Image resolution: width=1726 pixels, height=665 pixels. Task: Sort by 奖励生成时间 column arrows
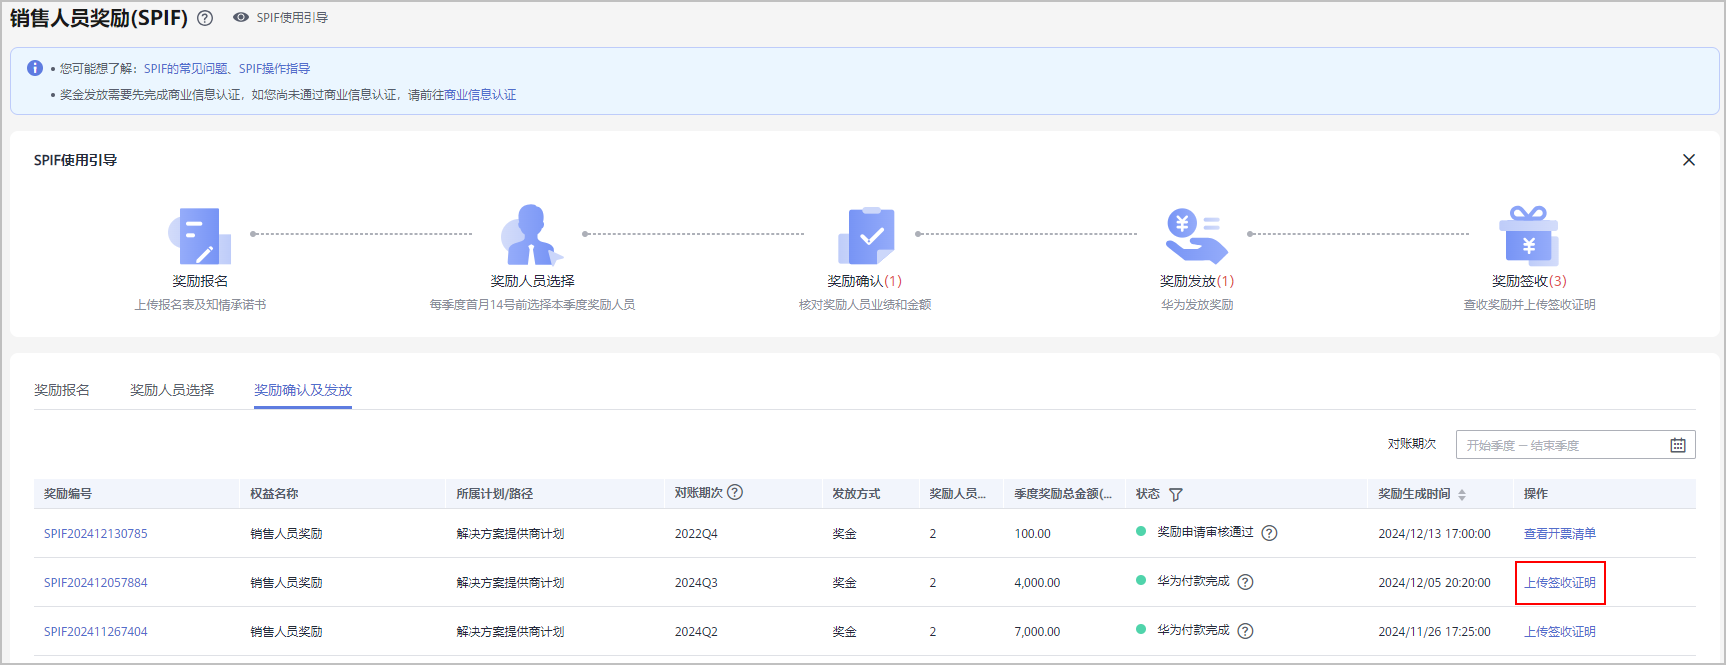(1462, 494)
